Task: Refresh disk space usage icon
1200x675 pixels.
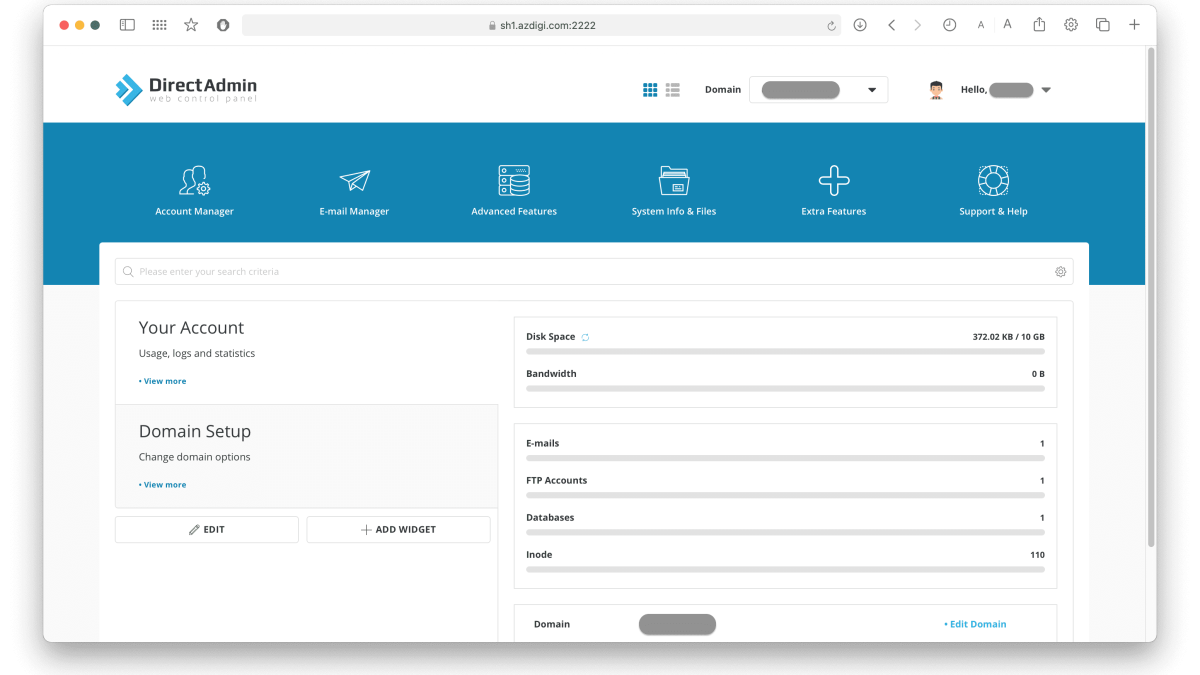Action: click(586, 337)
